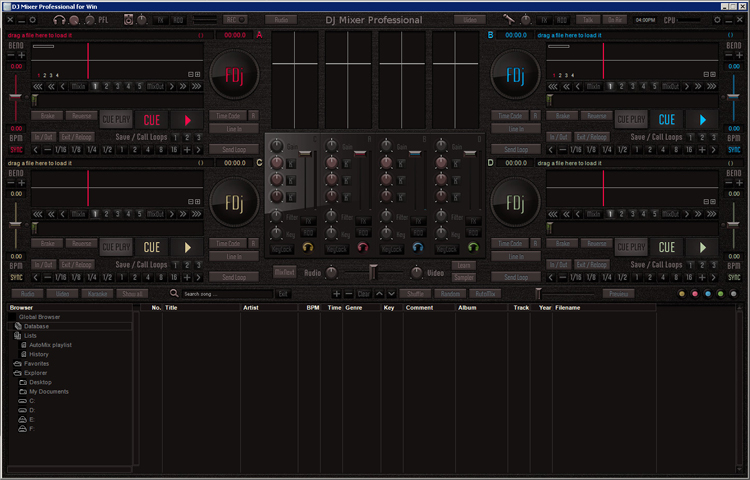Image resolution: width=750 pixels, height=480 pixels.
Task: Click the red CUE button on deck A
Action: [x=152, y=120]
